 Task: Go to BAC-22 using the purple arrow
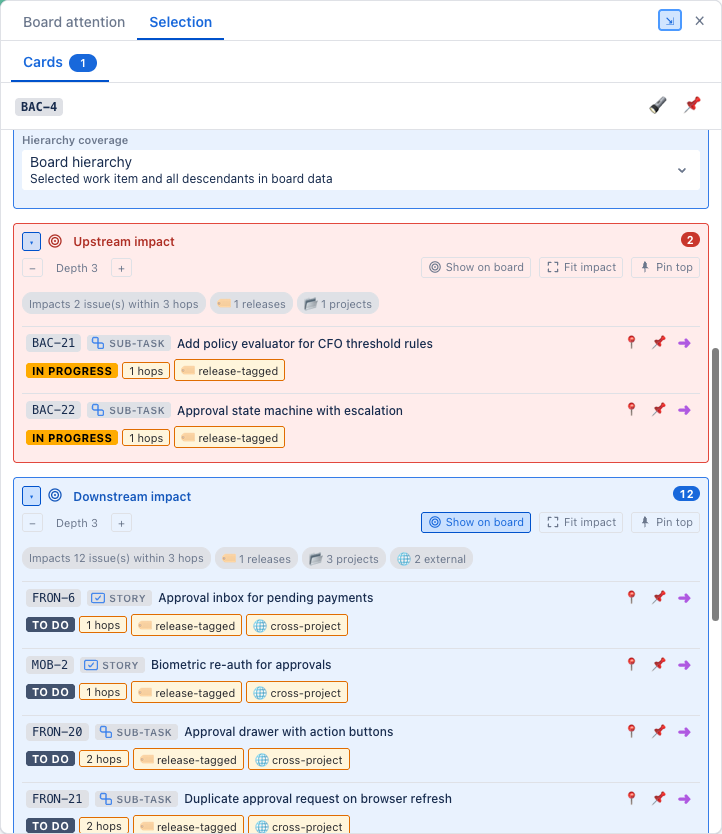(684, 410)
